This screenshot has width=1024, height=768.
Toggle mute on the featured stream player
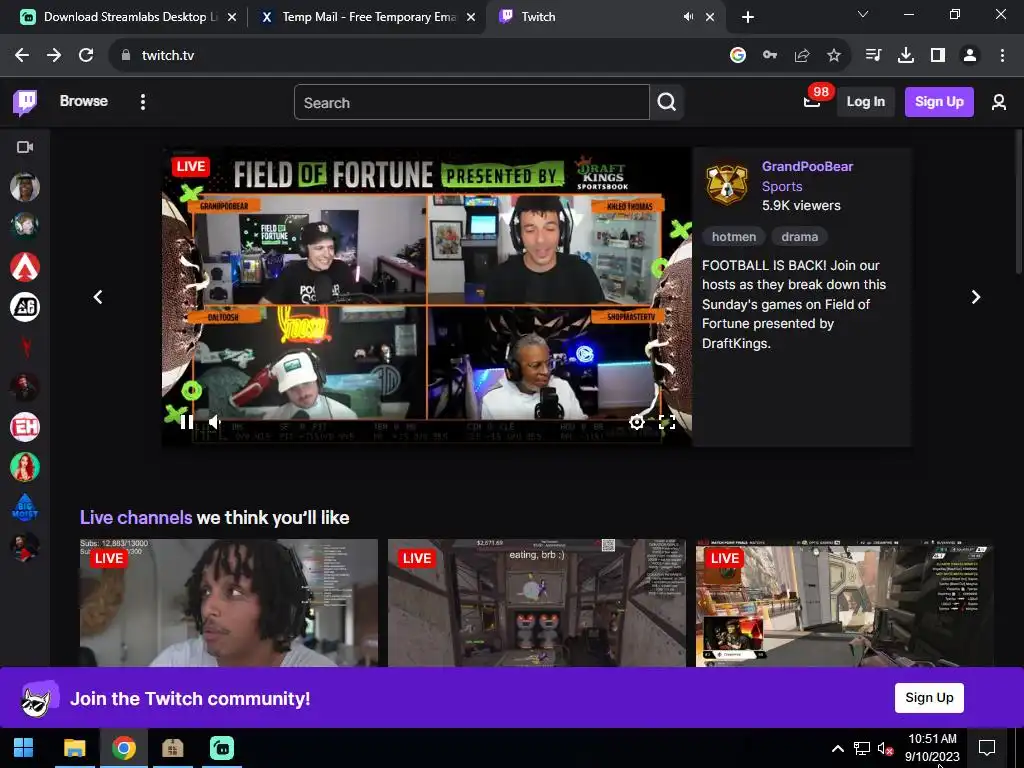point(215,423)
